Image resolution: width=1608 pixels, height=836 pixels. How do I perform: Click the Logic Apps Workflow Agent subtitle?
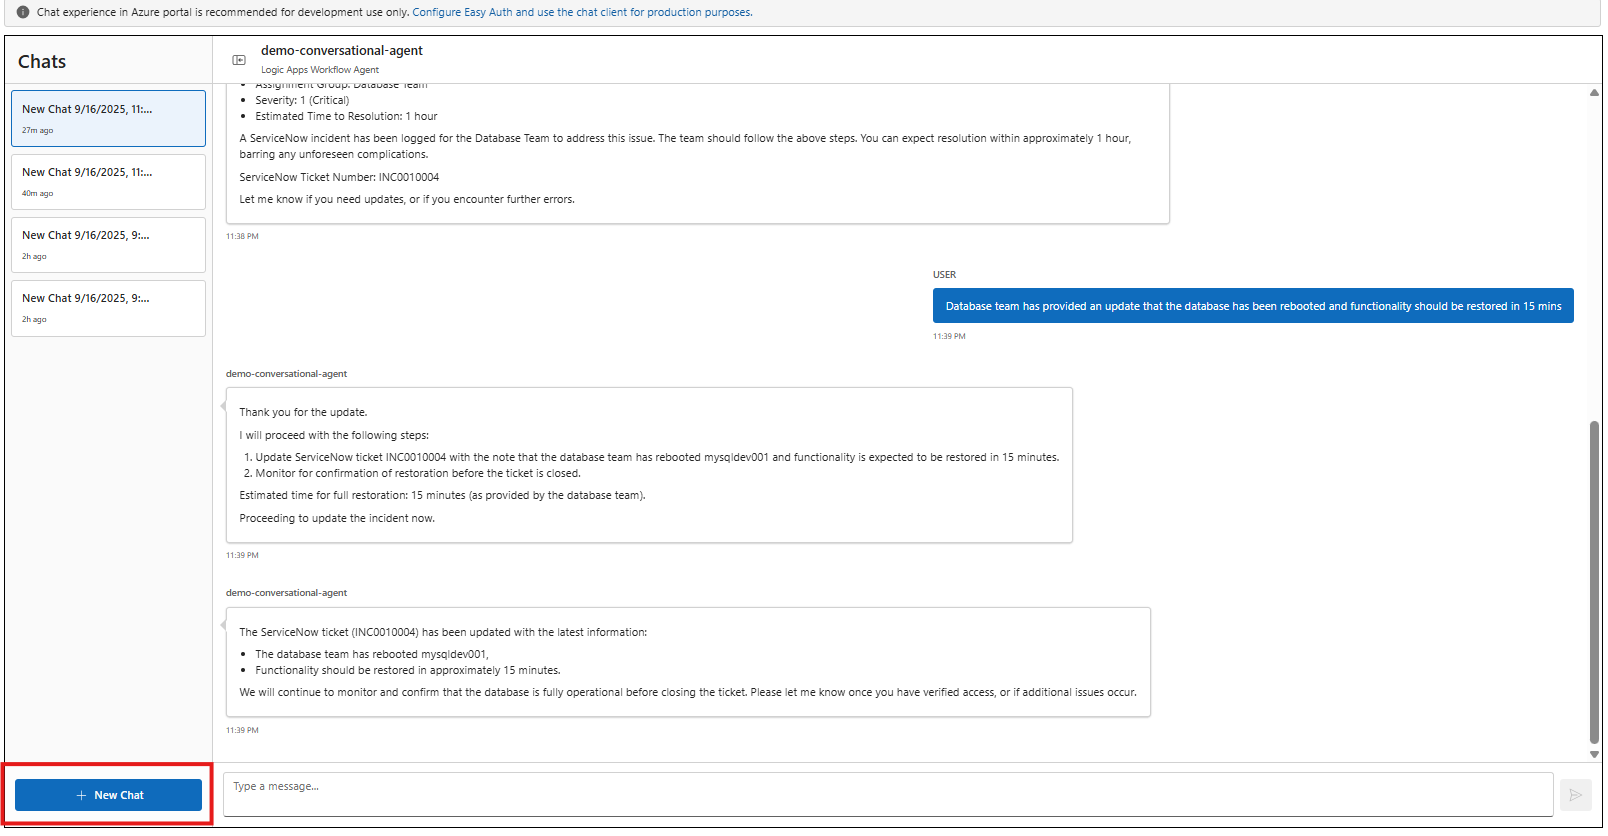[x=320, y=70]
